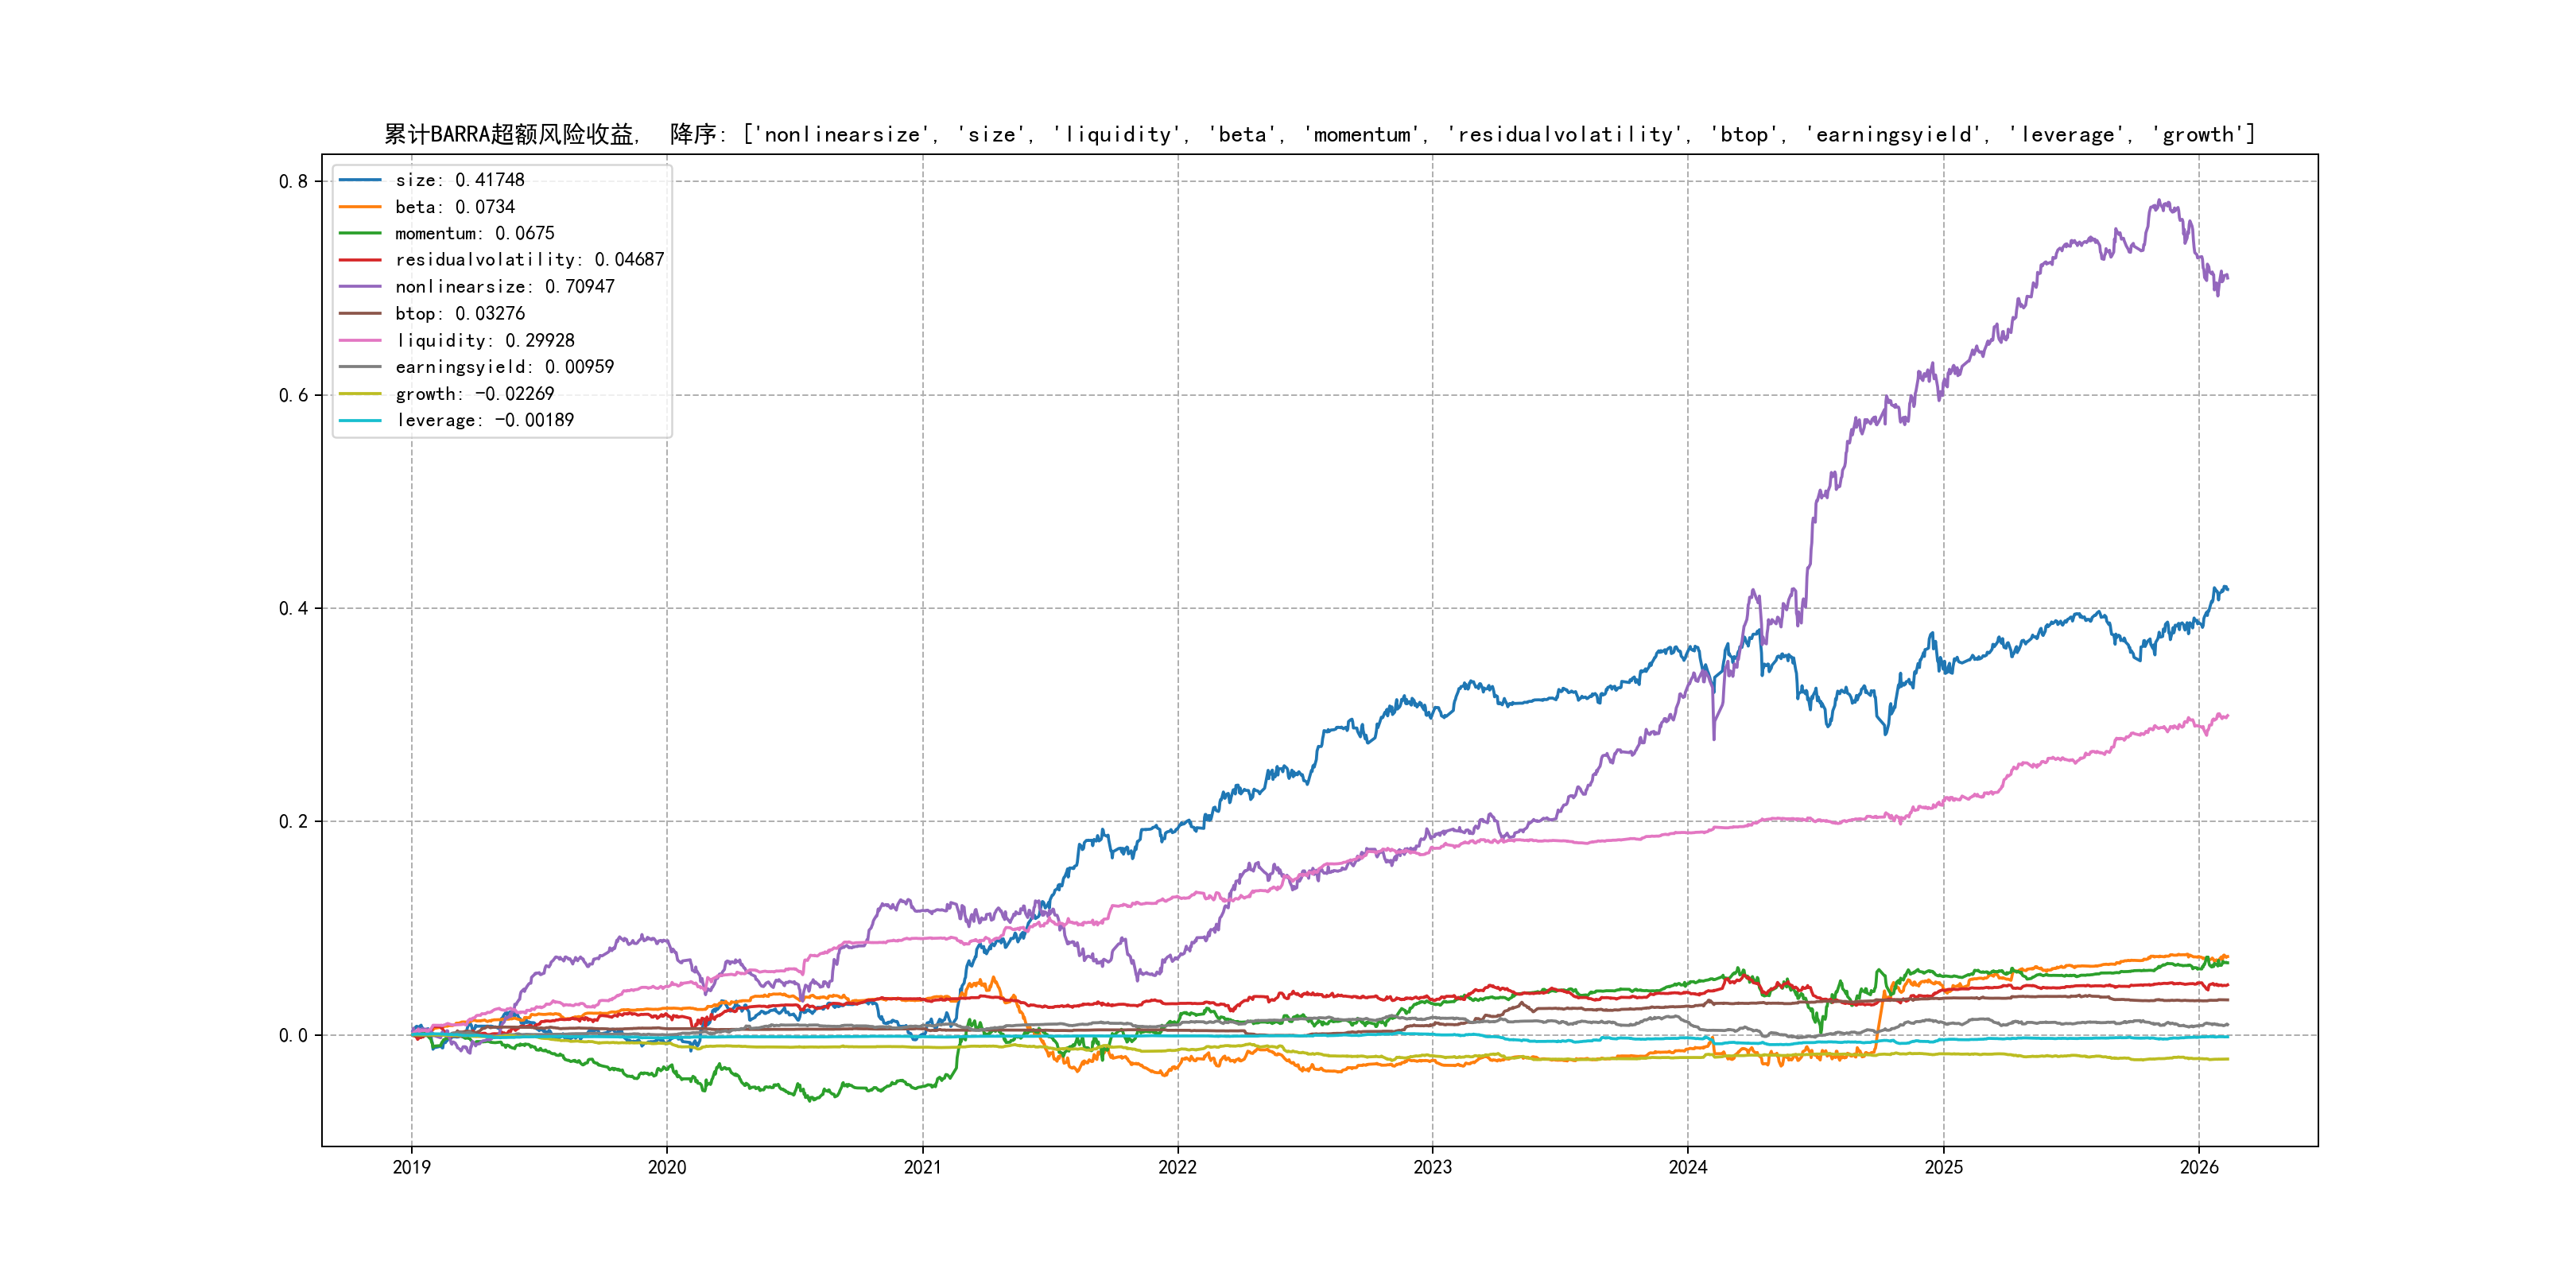Click the 0.8 y-axis tick label
The width and height of the screenshot is (2576, 1288).
pyautogui.click(x=293, y=181)
